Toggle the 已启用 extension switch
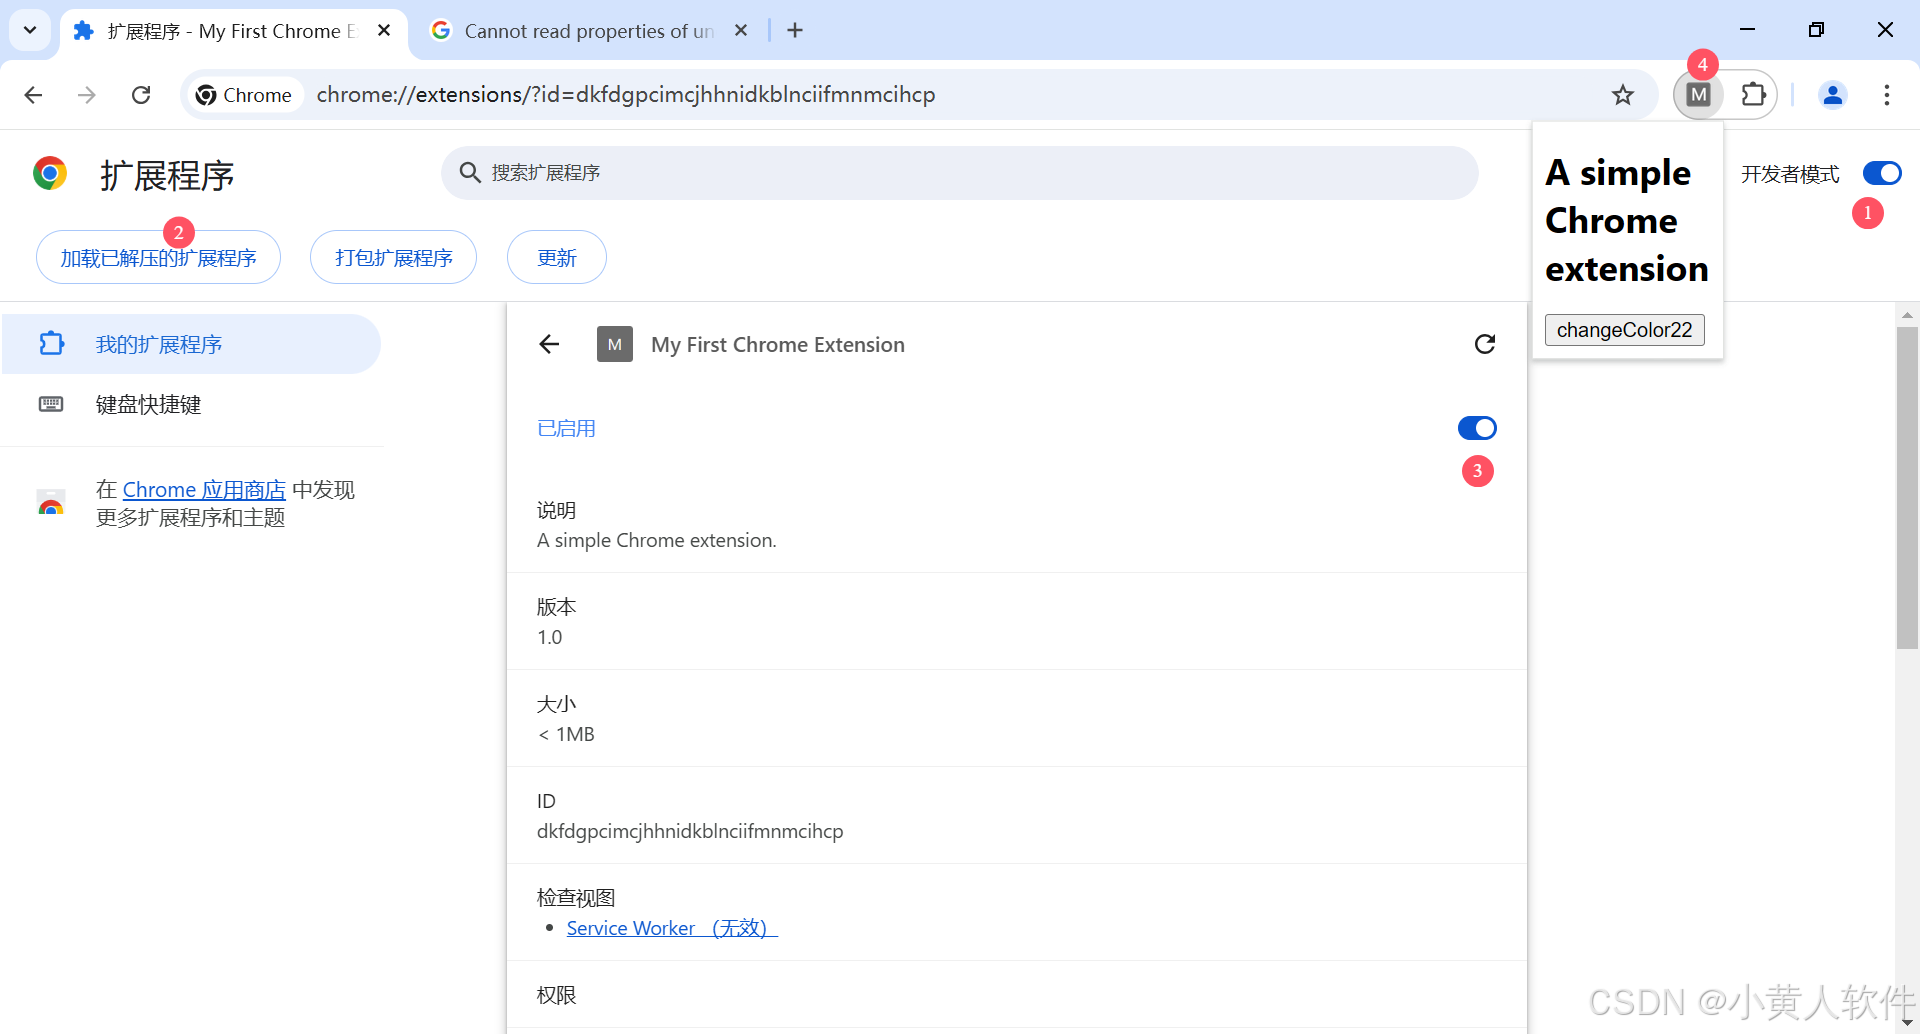 (1477, 428)
